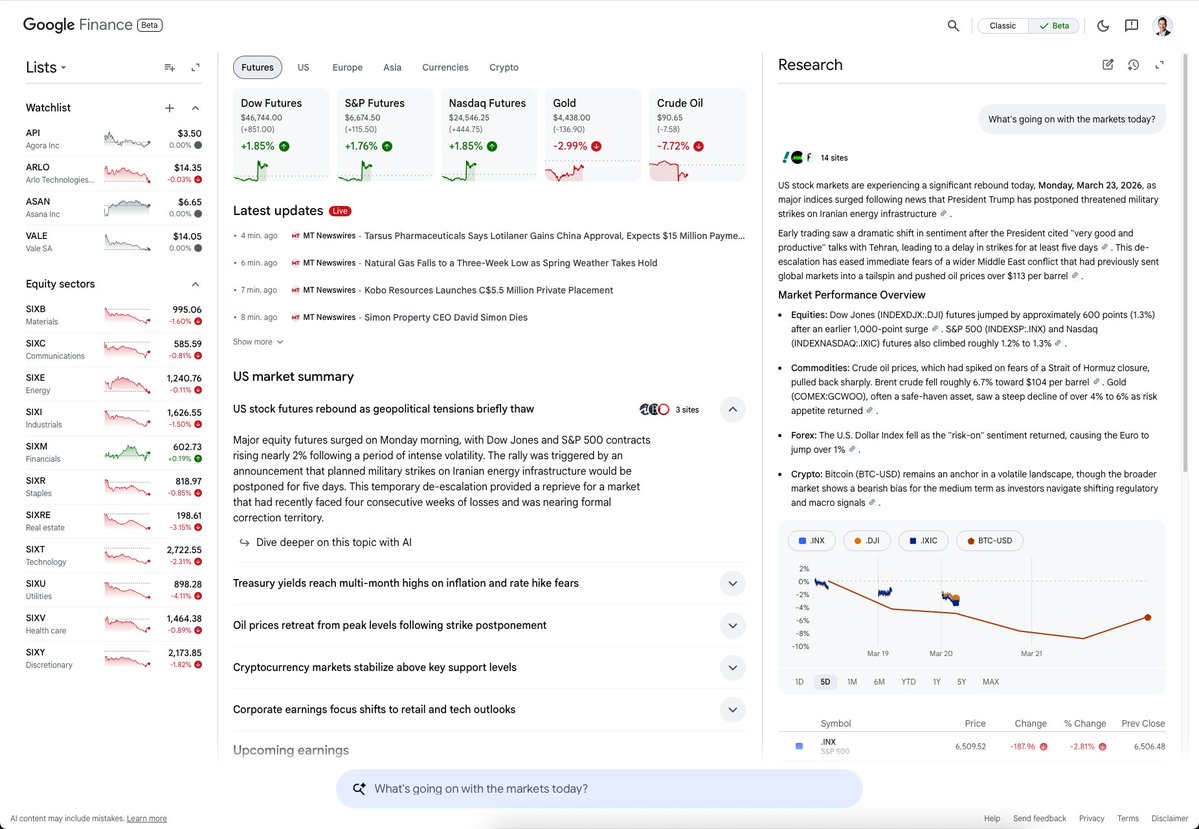Click the search magnifier icon
This screenshot has height=829, width=1199.
953,25
